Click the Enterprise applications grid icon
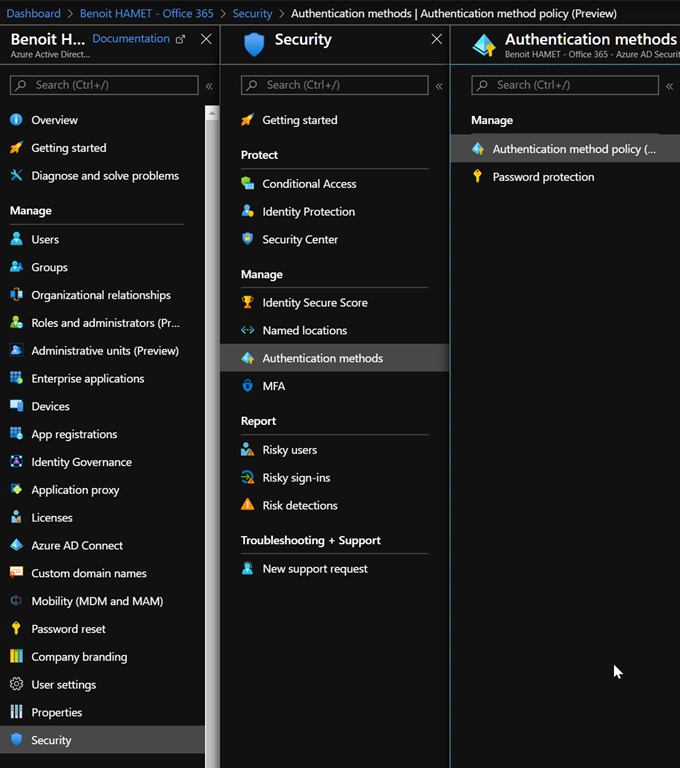The image size is (680, 768). coord(16,379)
